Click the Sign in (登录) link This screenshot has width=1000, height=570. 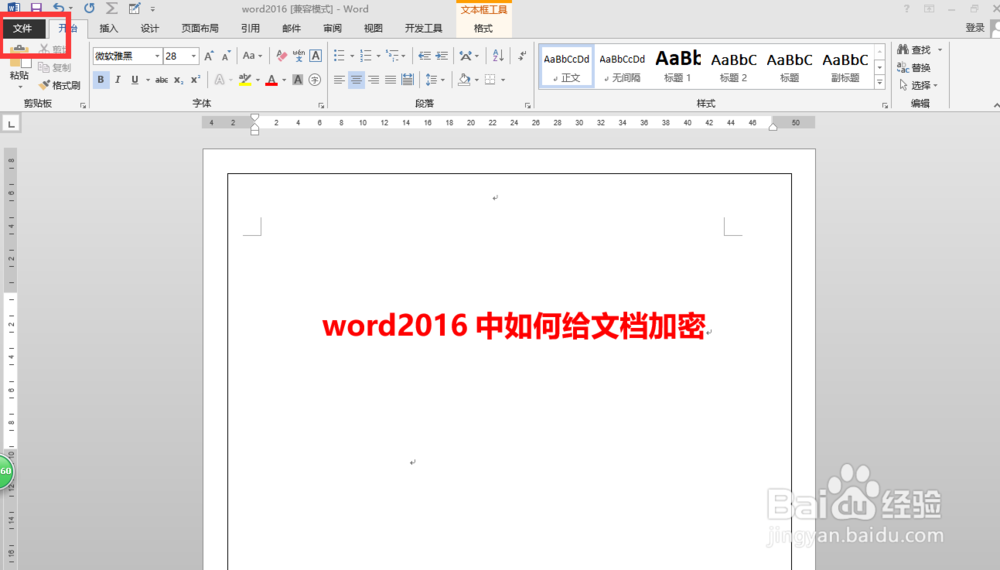(974, 27)
